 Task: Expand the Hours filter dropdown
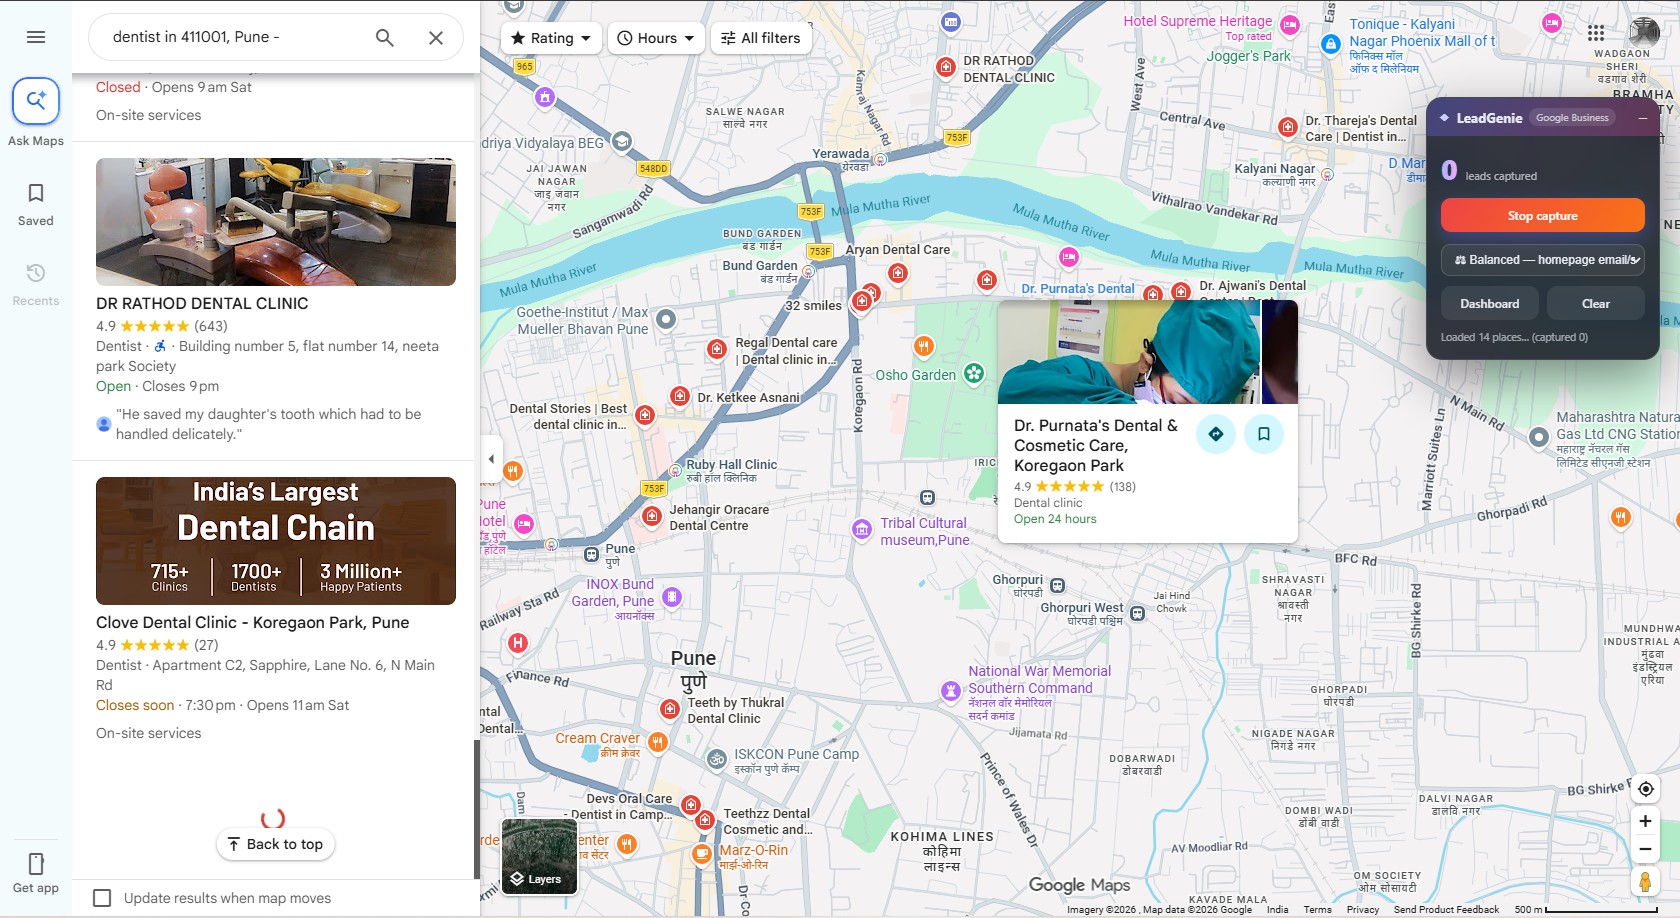656,38
